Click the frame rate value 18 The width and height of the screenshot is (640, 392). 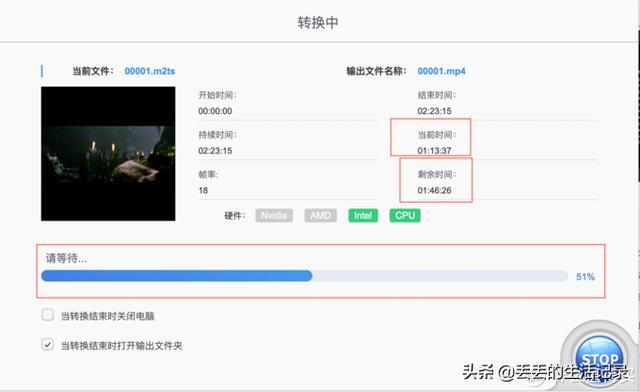203,190
